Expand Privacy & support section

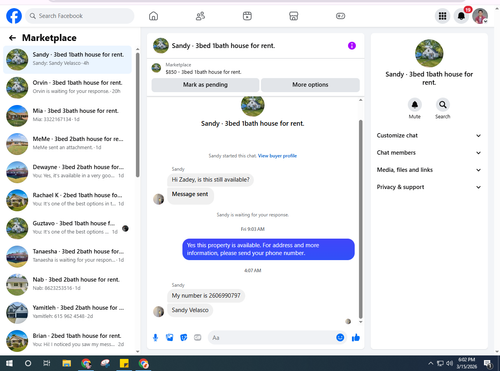pos(429,187)
